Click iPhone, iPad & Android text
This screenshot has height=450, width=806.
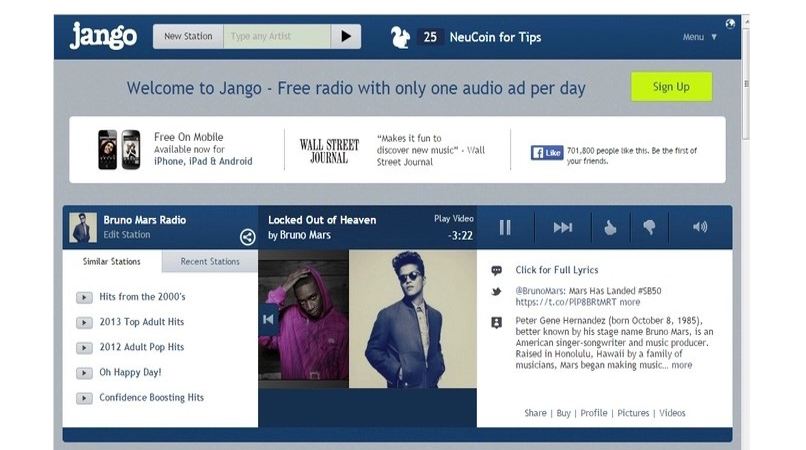(x=203, y=161)
